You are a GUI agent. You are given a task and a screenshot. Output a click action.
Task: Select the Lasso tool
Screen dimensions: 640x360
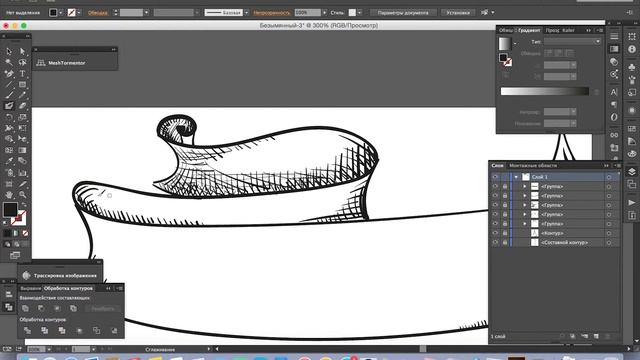(22, 62)
